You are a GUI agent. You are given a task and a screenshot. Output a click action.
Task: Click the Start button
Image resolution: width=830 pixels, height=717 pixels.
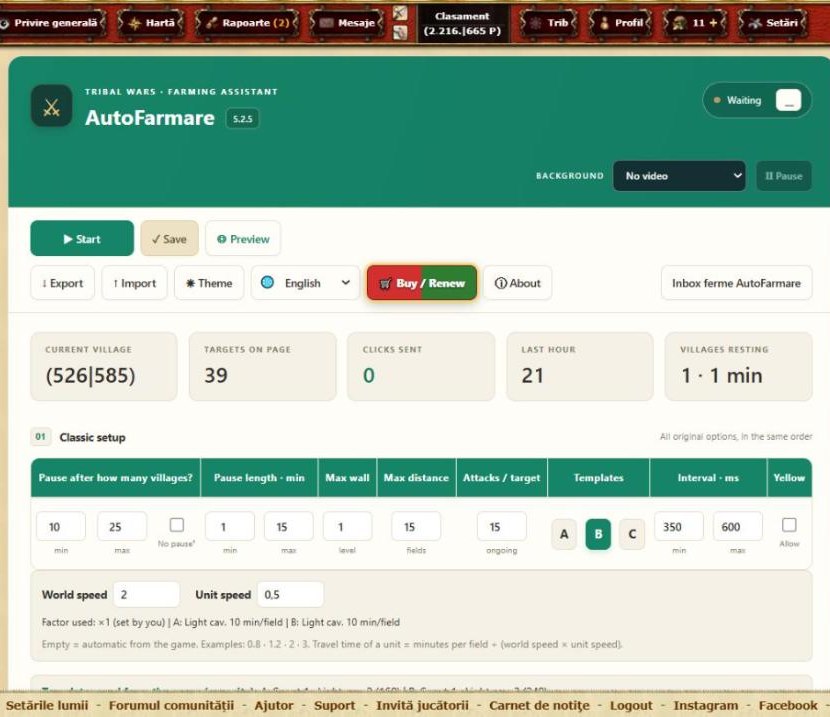point(82,239)
